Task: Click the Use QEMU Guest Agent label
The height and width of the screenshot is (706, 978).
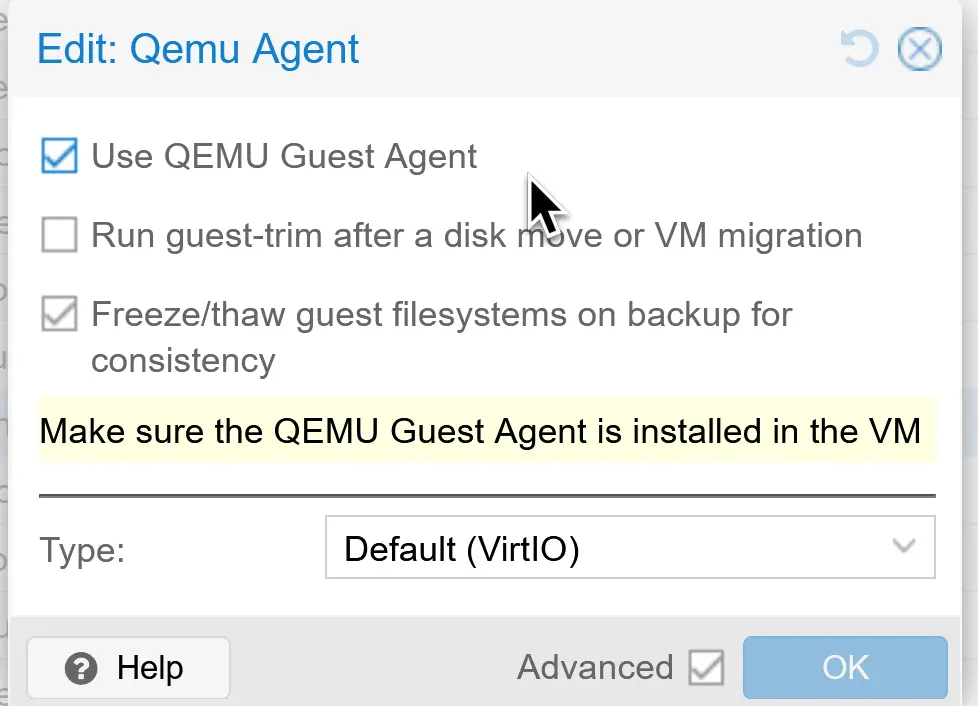Action: [283, 156]
